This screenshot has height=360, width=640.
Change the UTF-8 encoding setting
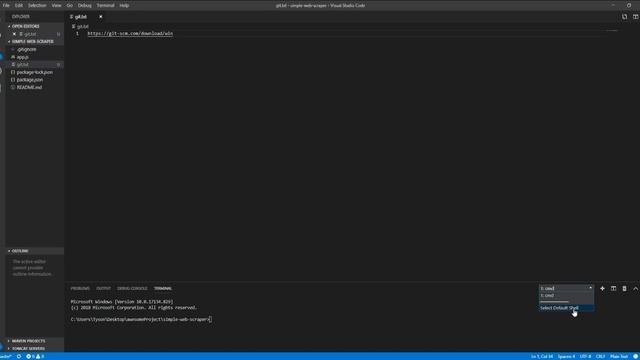pyautogui.click(x=585, y=356)
